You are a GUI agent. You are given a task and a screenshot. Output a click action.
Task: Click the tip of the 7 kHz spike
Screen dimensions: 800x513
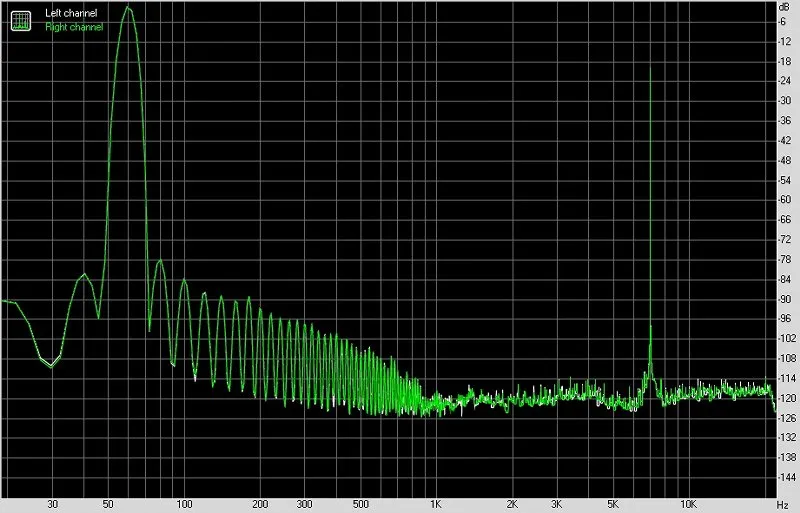(x=650, y=68)
